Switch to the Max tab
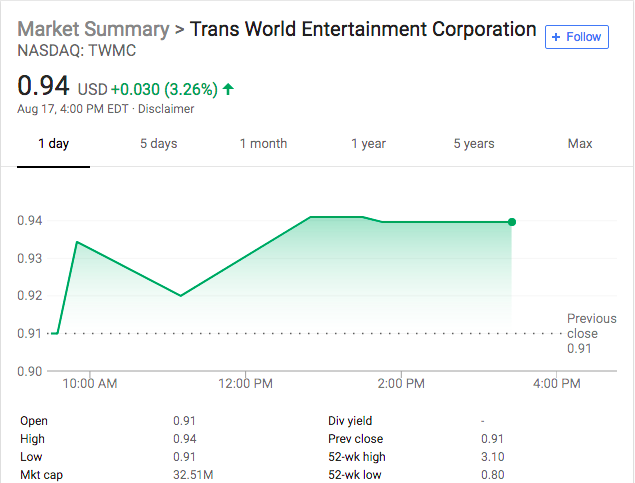Image resolution: width=635 pixels, height=483 pixels. 580,144
